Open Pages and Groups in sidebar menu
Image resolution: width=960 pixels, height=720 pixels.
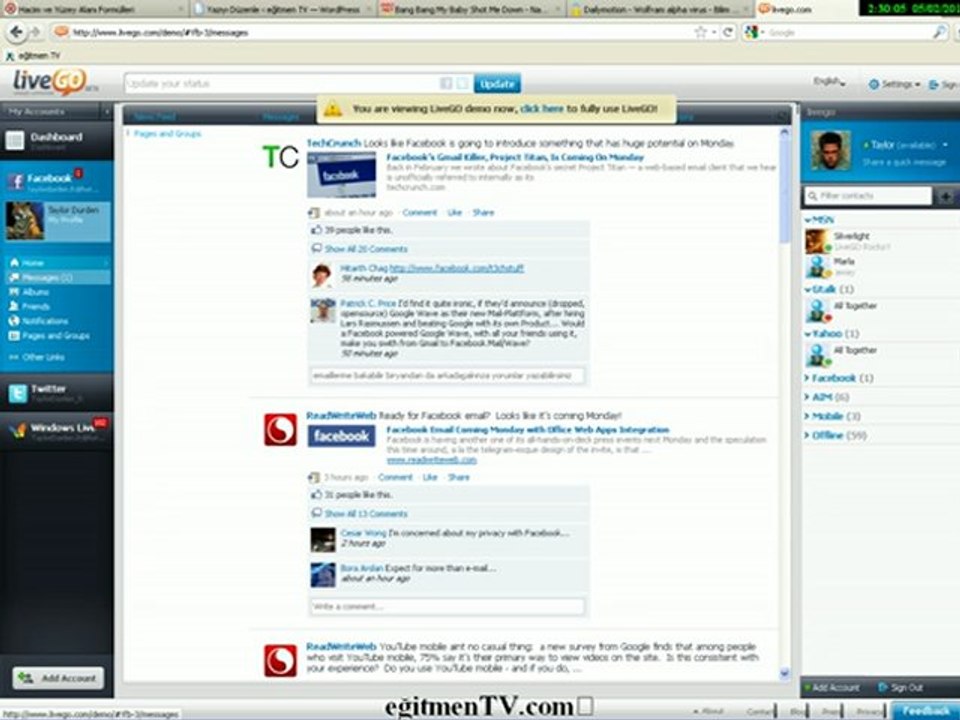(55, 336)
